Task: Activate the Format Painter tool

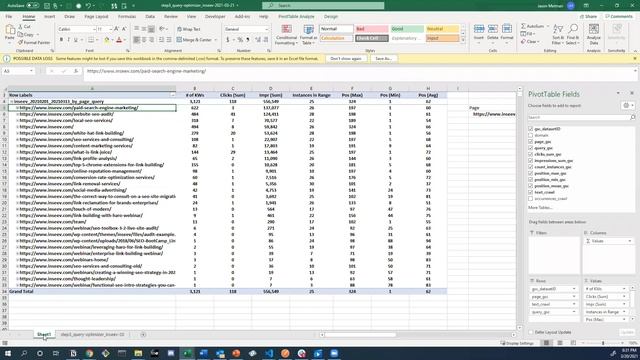Action: (x=34, y=42)
